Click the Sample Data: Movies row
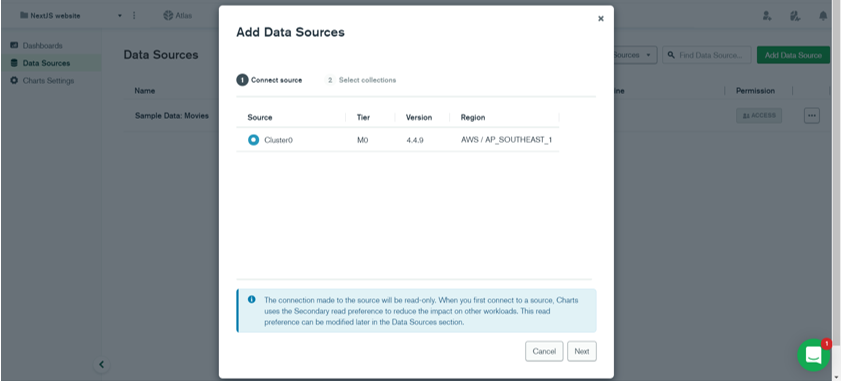Screen dimensions: 845x382 click(x=171, y=116)
